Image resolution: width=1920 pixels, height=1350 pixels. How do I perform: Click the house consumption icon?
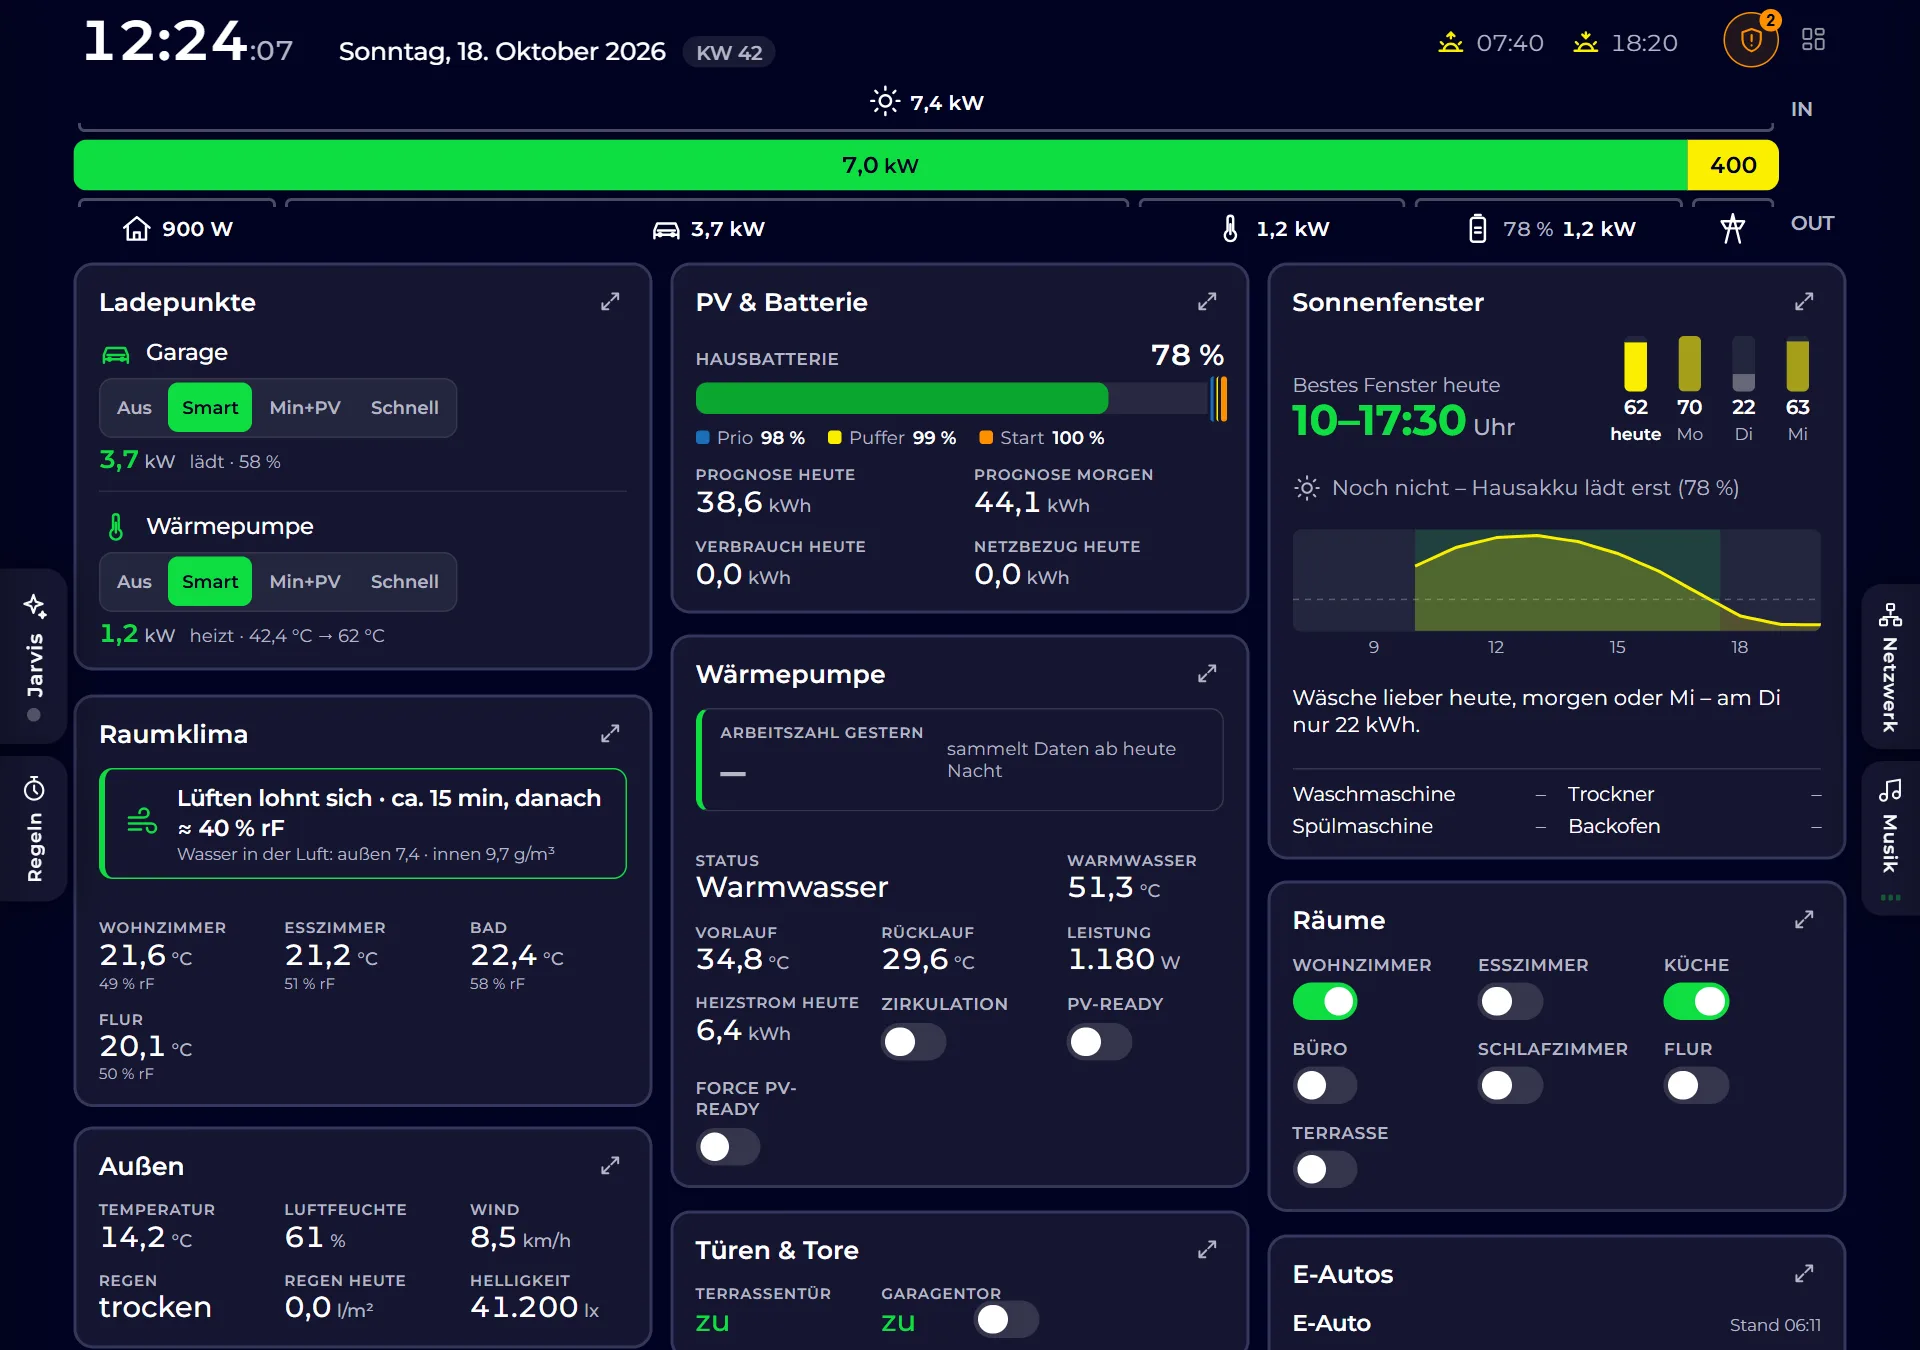(x=136, y=229)
